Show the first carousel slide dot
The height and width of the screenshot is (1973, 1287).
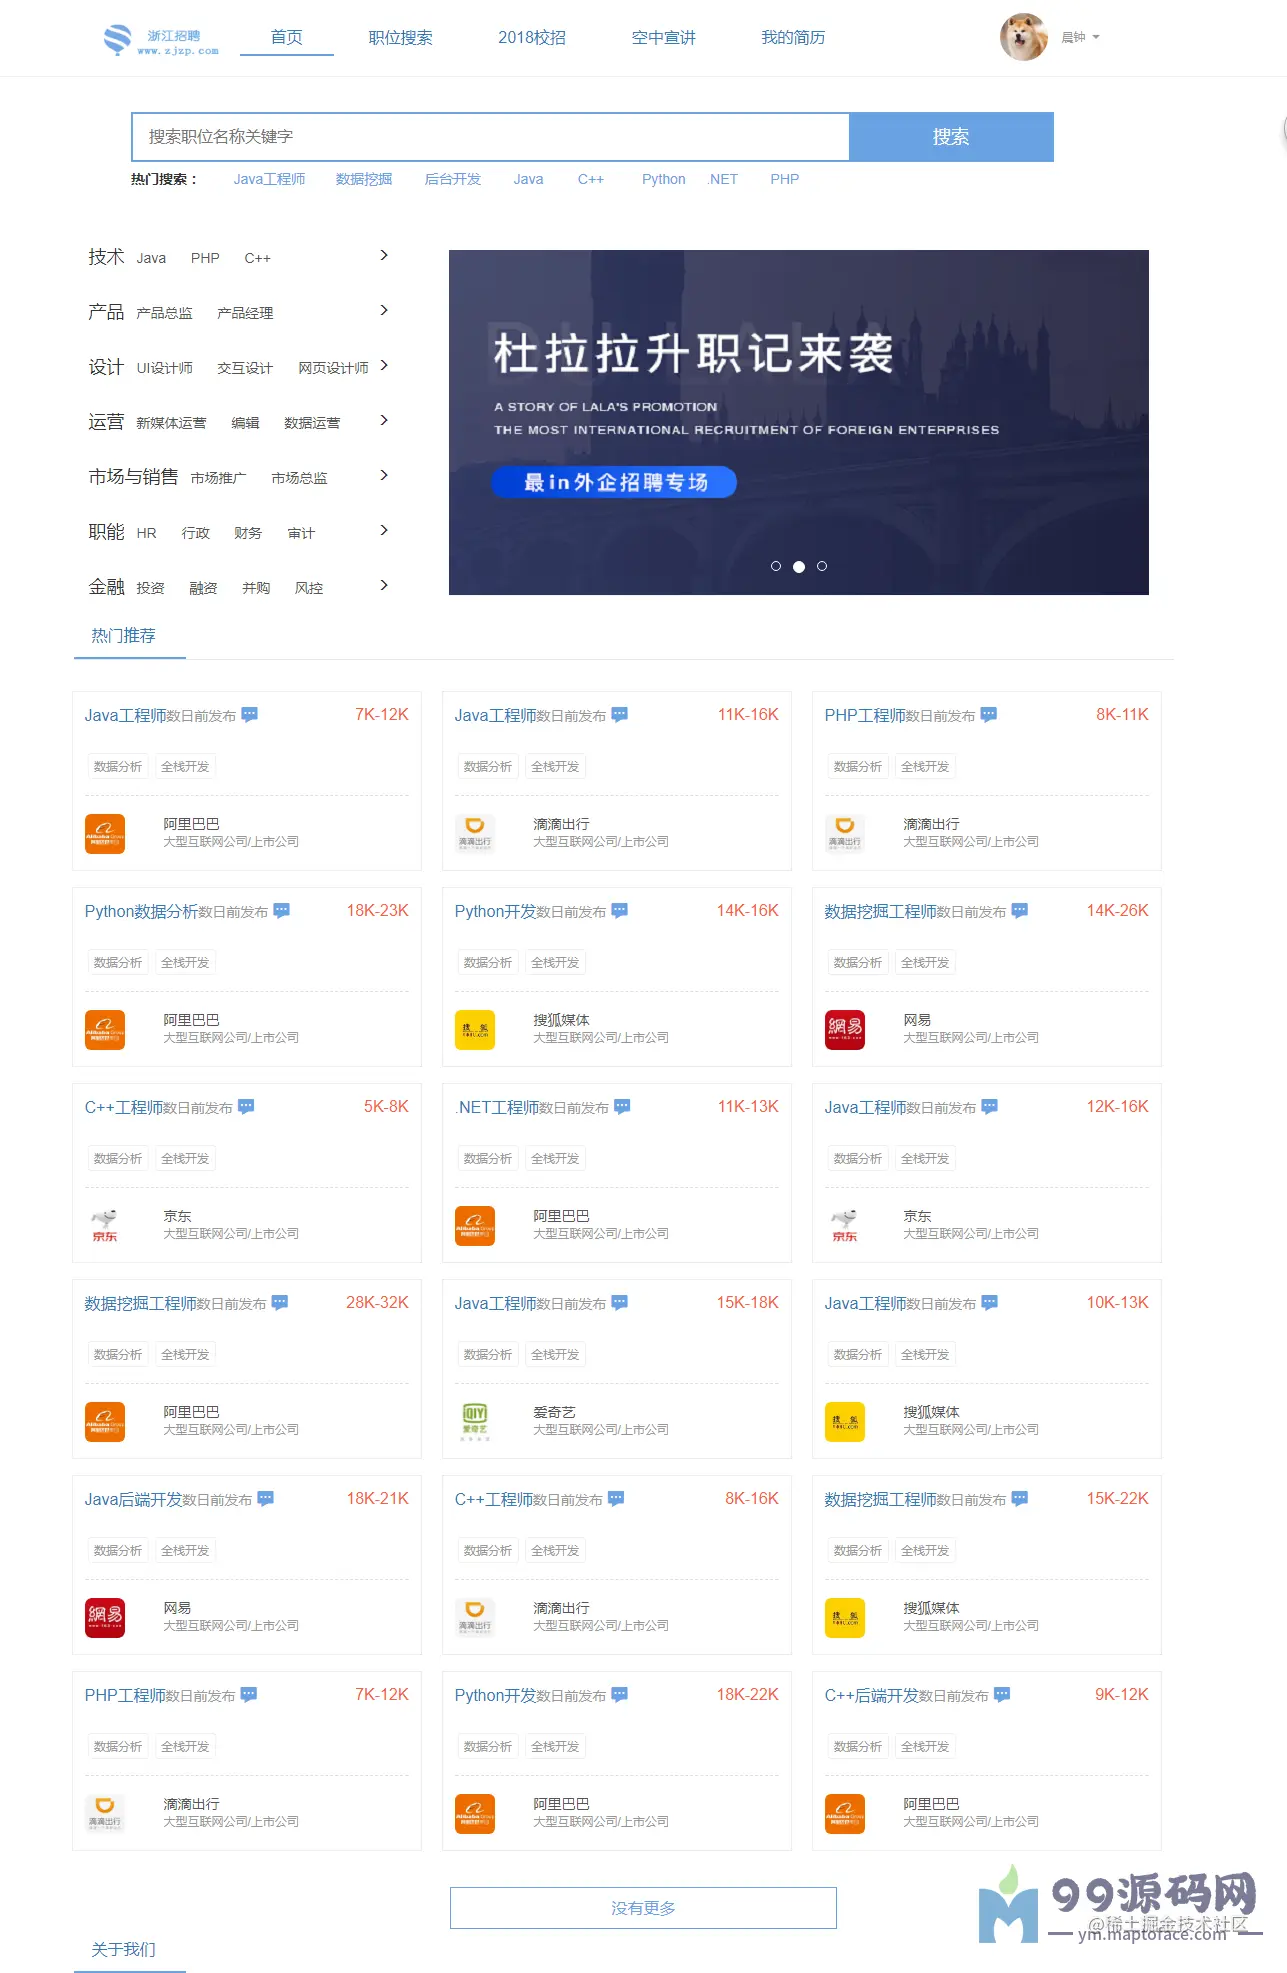pos(776,566)
